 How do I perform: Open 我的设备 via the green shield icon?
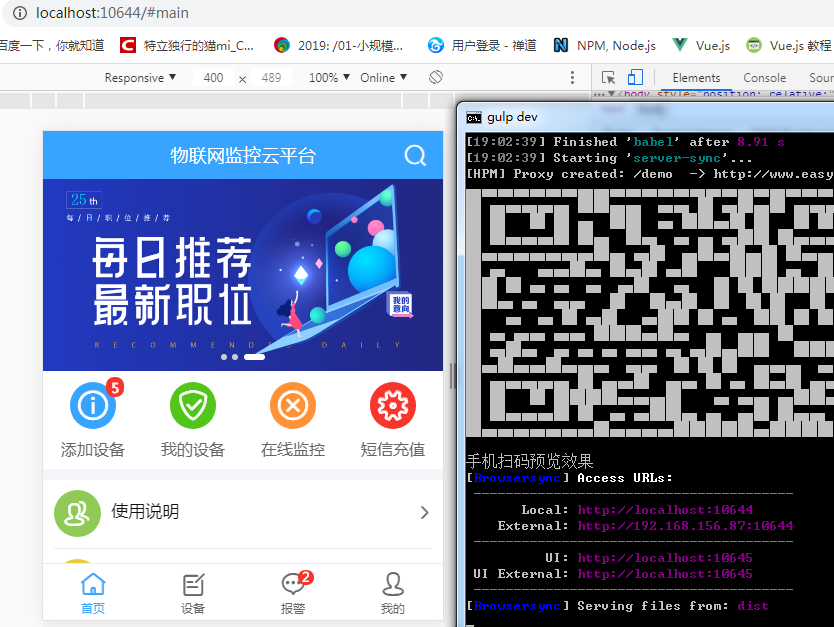click(x=192, y=406)
